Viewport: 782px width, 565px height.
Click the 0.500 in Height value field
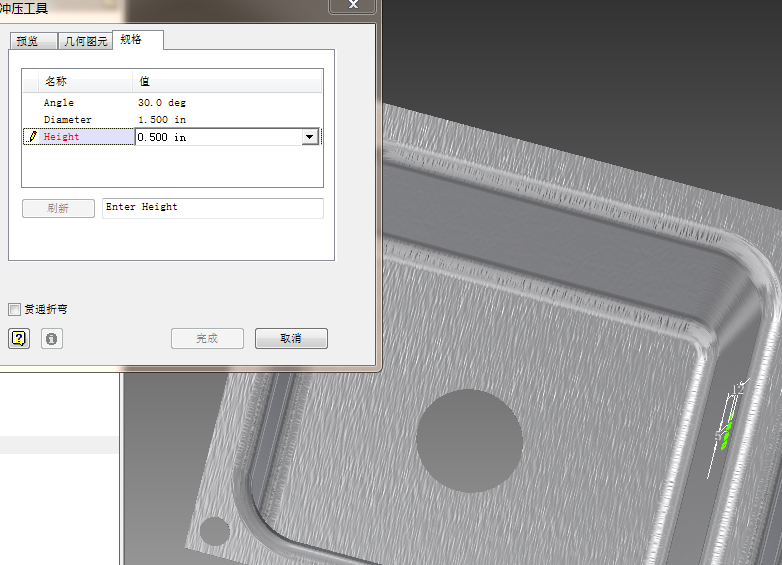217,138
